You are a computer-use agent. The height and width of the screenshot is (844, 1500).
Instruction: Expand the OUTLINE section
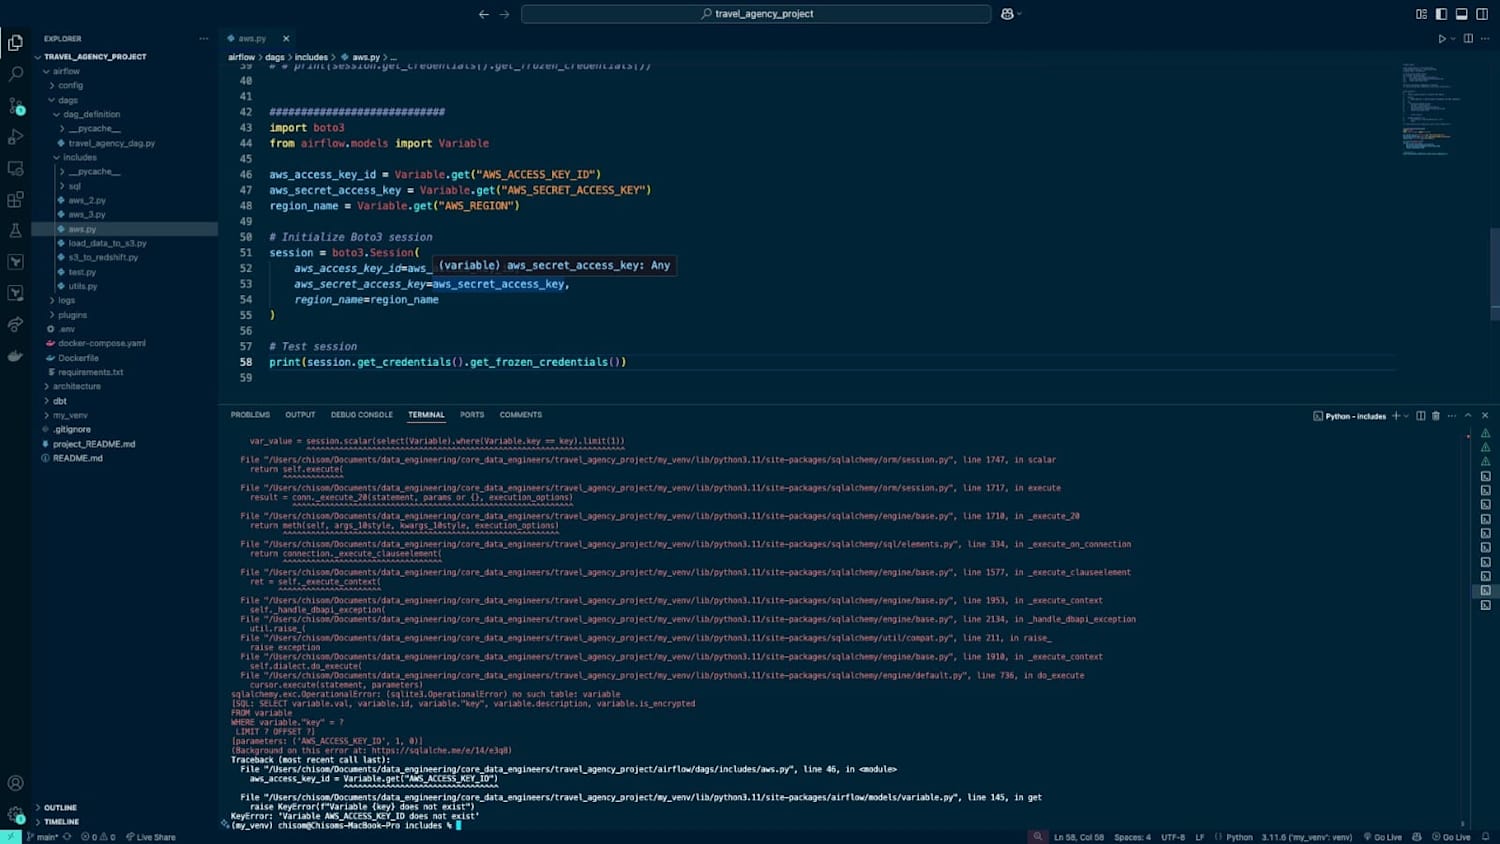point(60,807)
